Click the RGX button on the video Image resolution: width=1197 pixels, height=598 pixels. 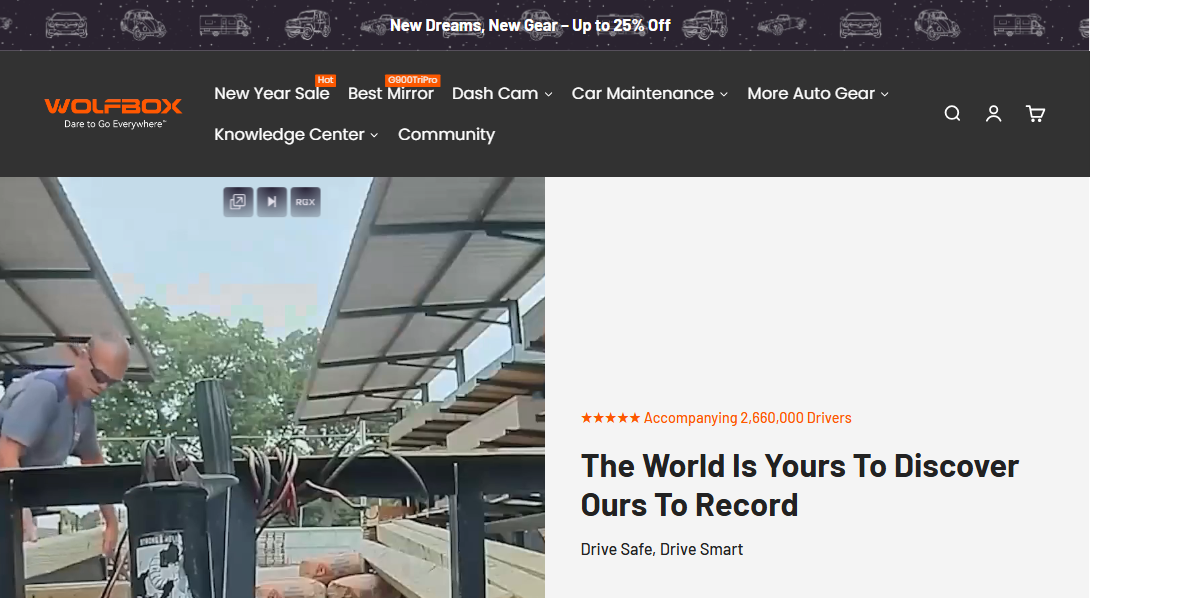305,202
